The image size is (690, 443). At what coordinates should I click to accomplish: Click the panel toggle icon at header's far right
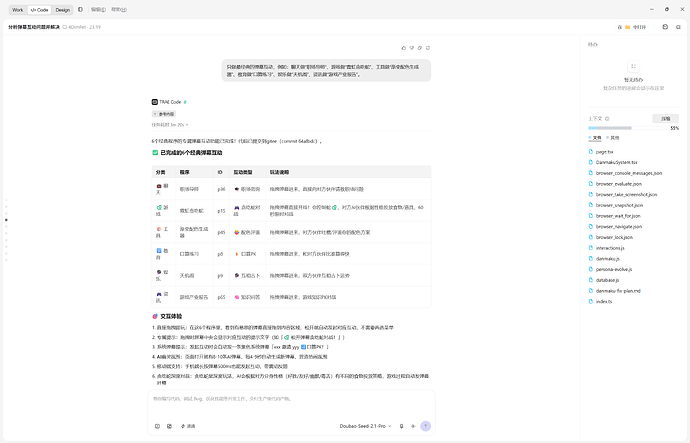(x=678, y=27)
